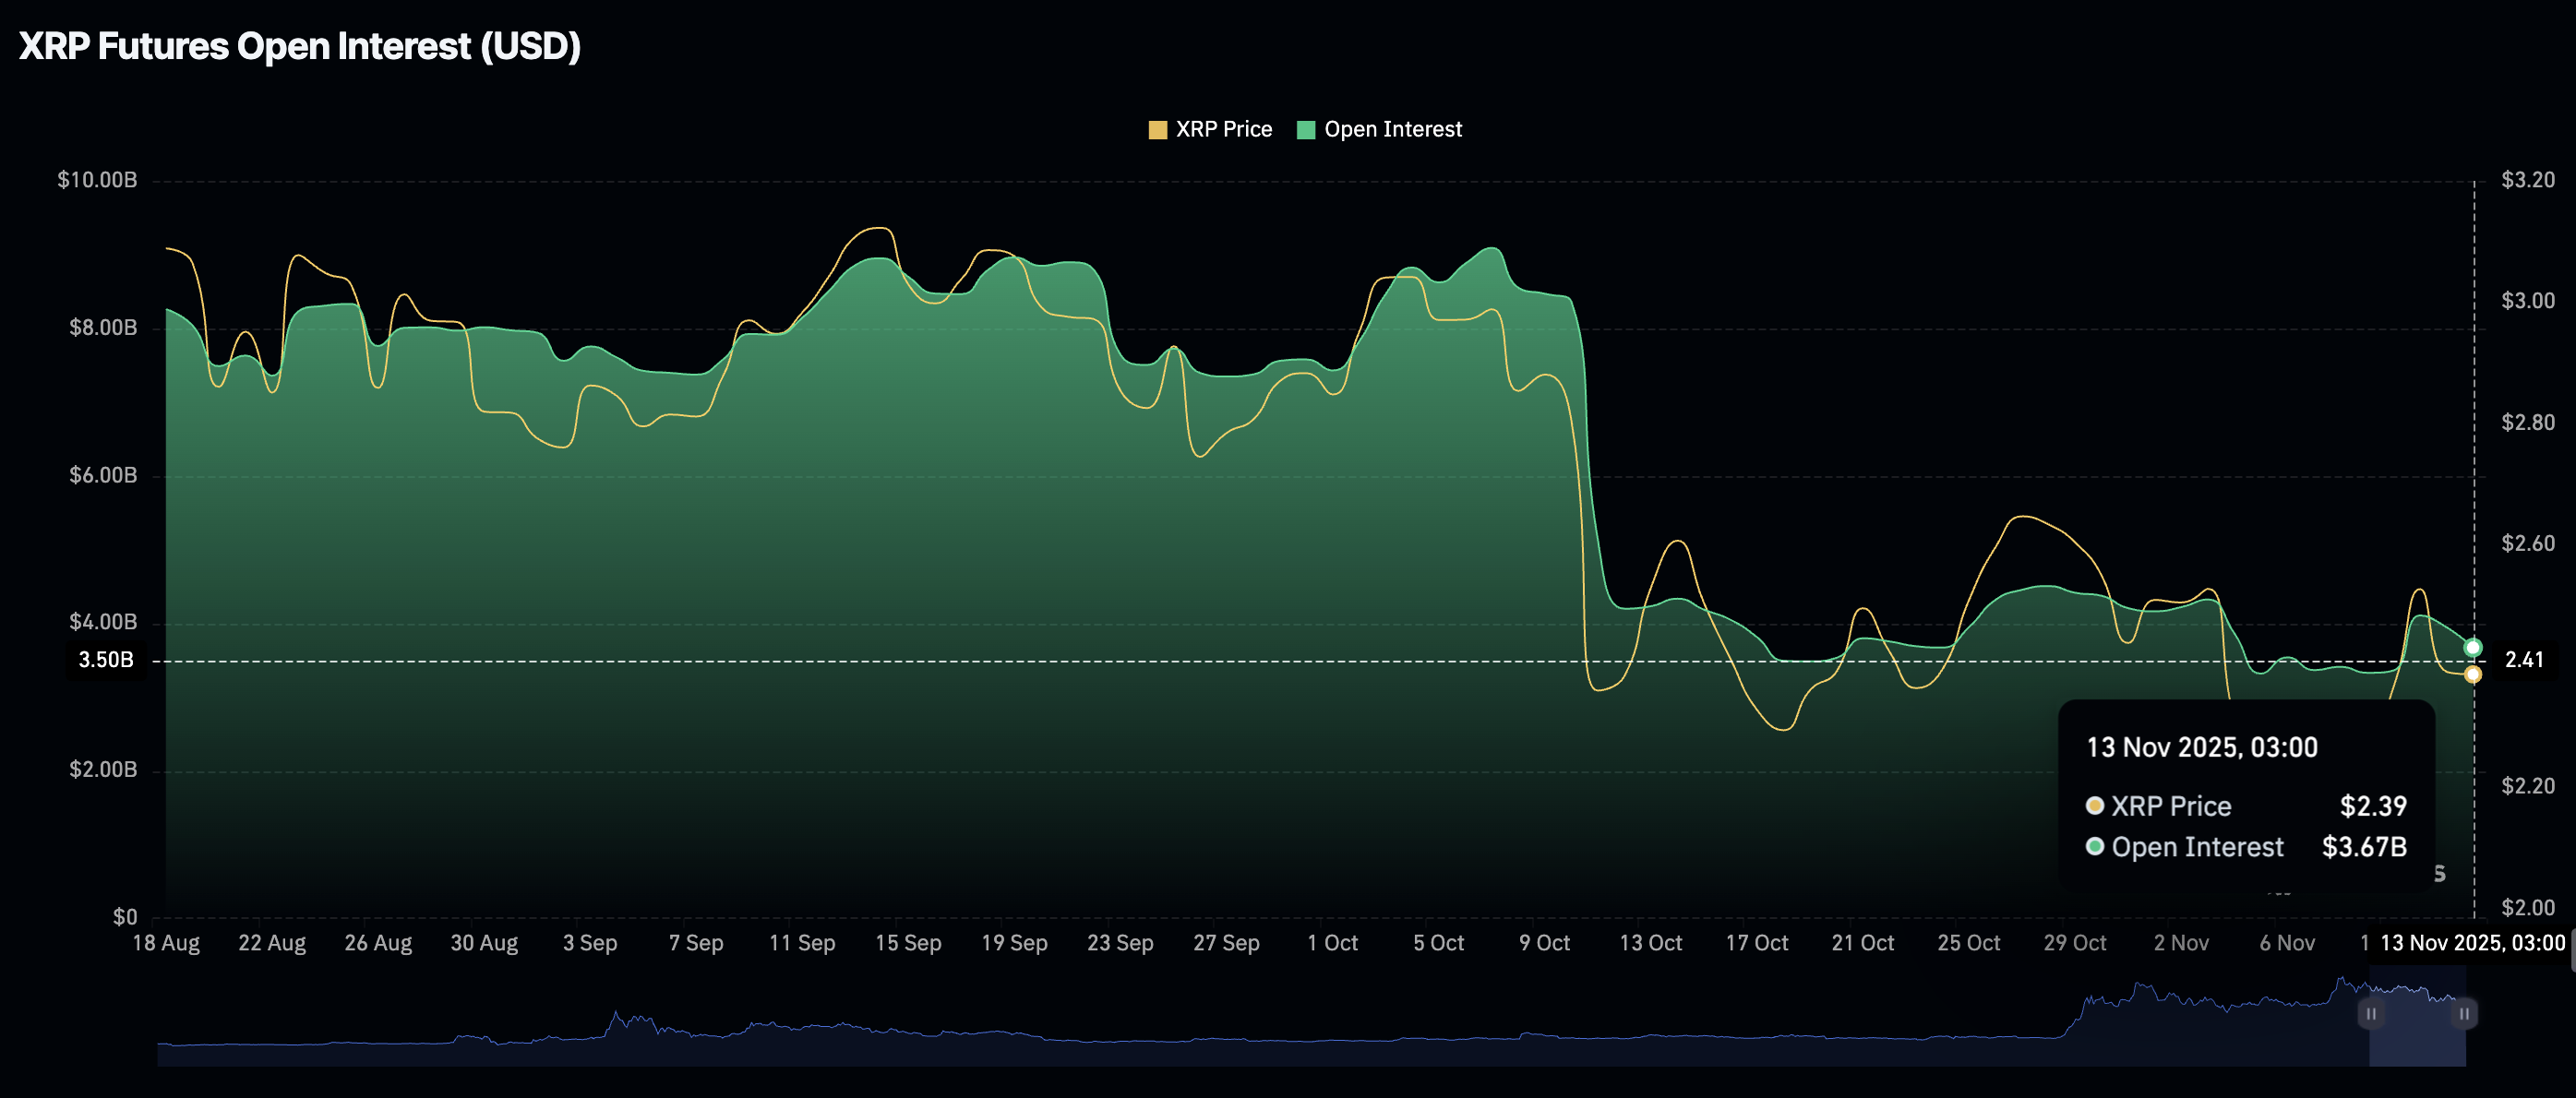
Task: Click the right range slider handle
Action: (x=2464, y=1013)
